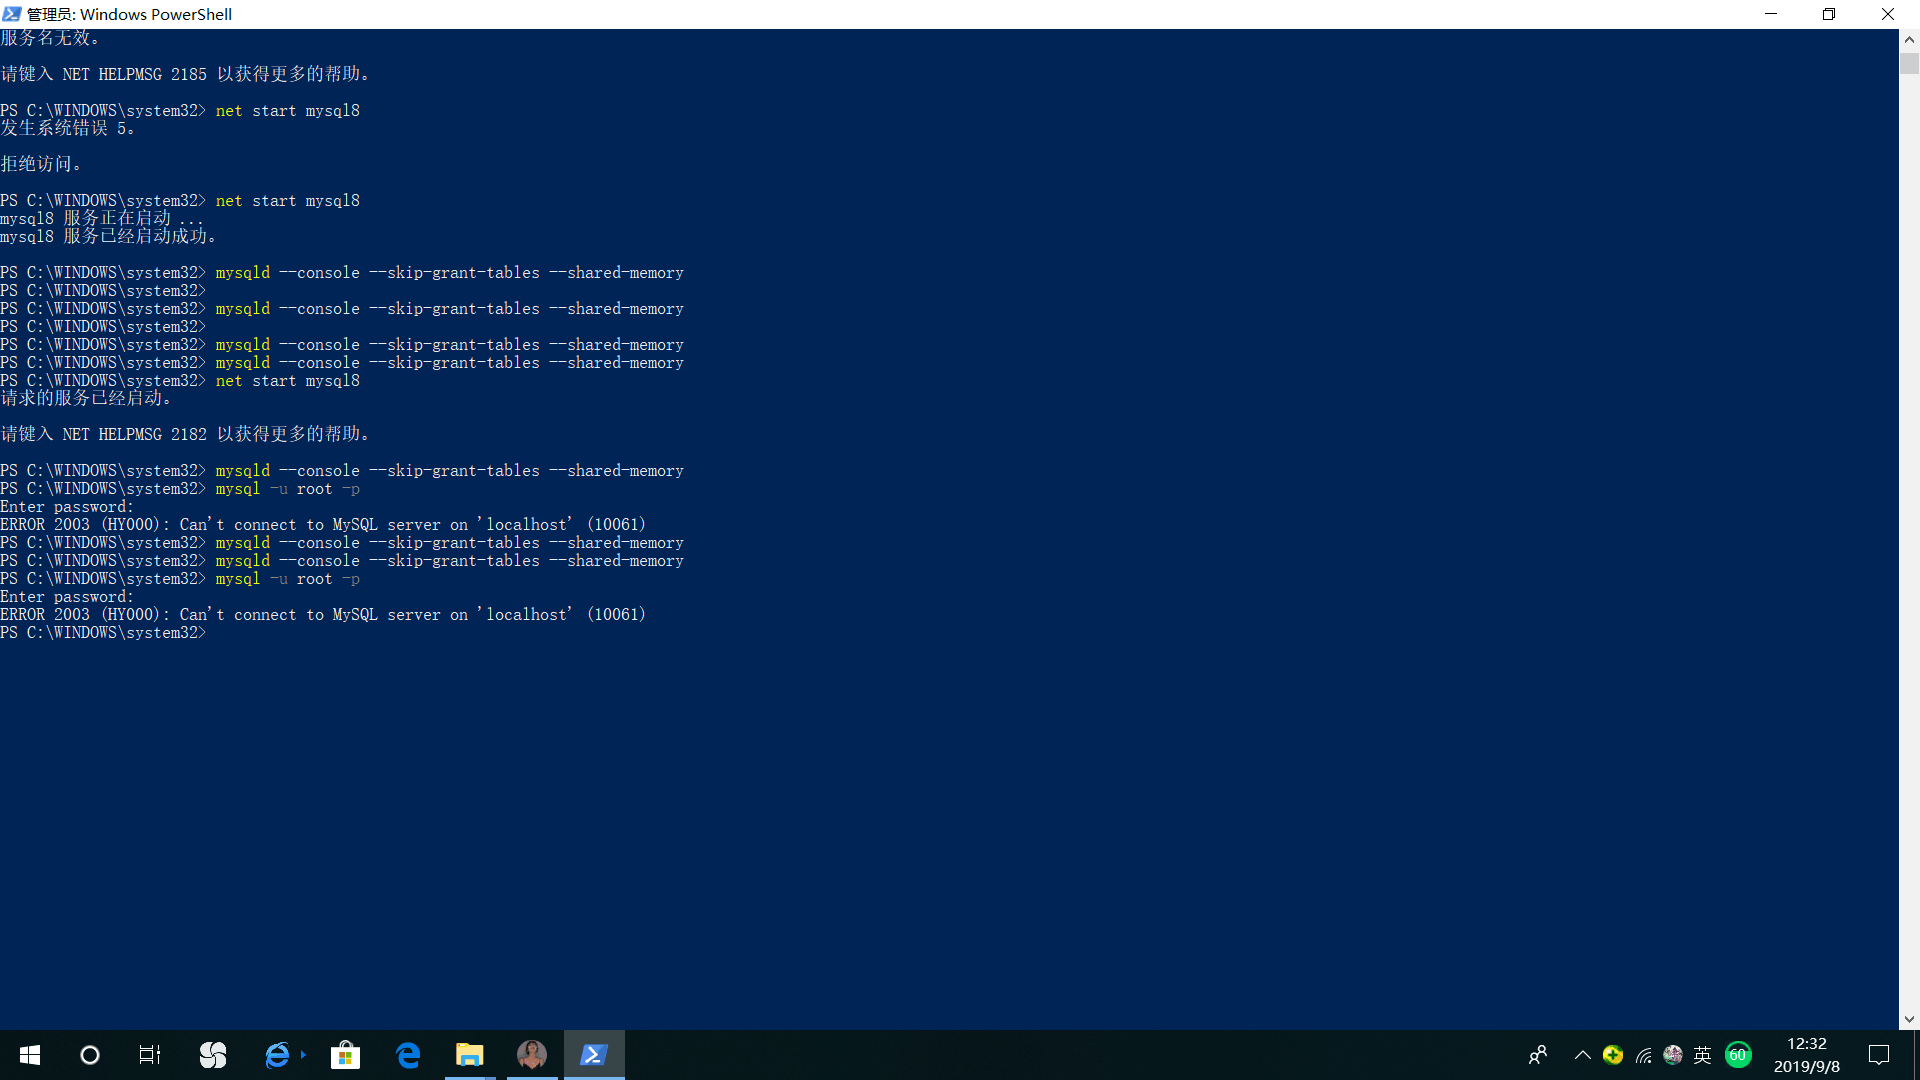Switch to the portrait-photo app on taskbar
Viewport: 1920px width, 1080px height.
(x=531, y=1055)
